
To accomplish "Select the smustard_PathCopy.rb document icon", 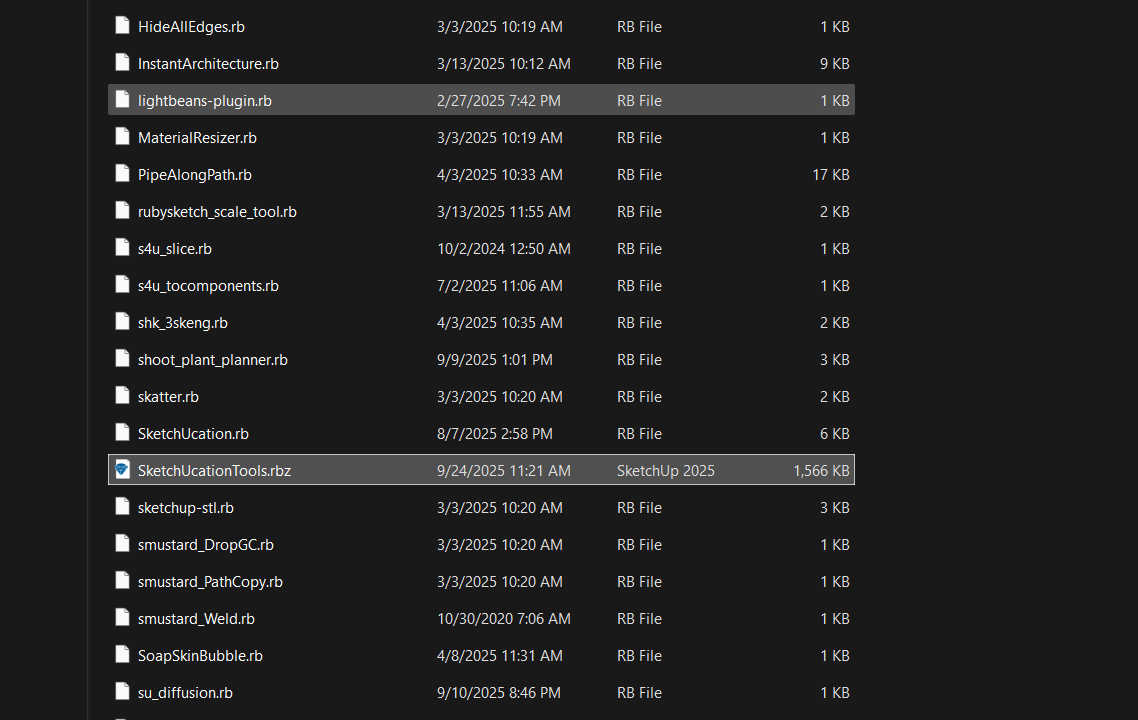I will (x=122, y=581).
